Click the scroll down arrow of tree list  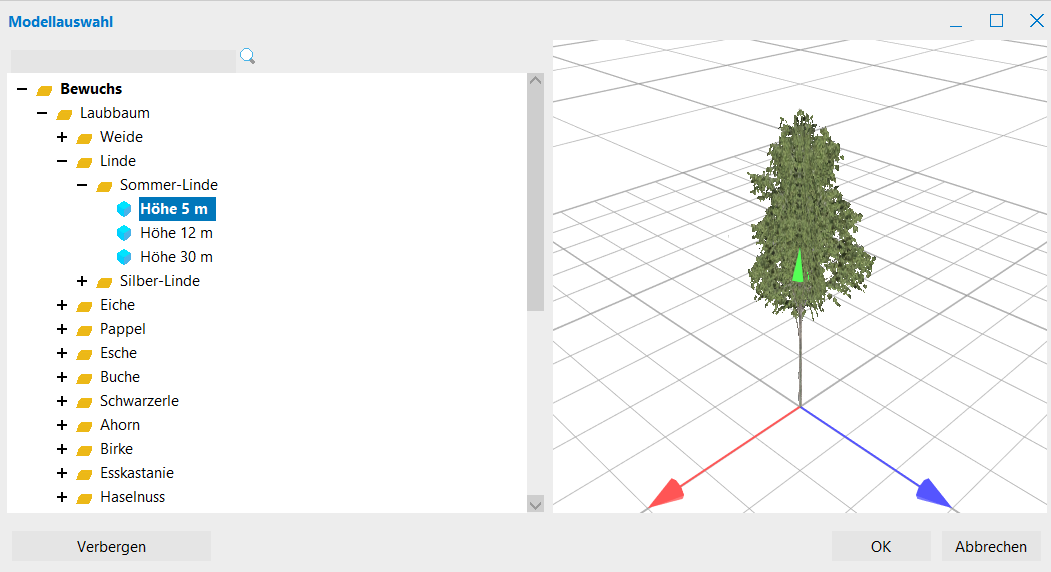535,505
